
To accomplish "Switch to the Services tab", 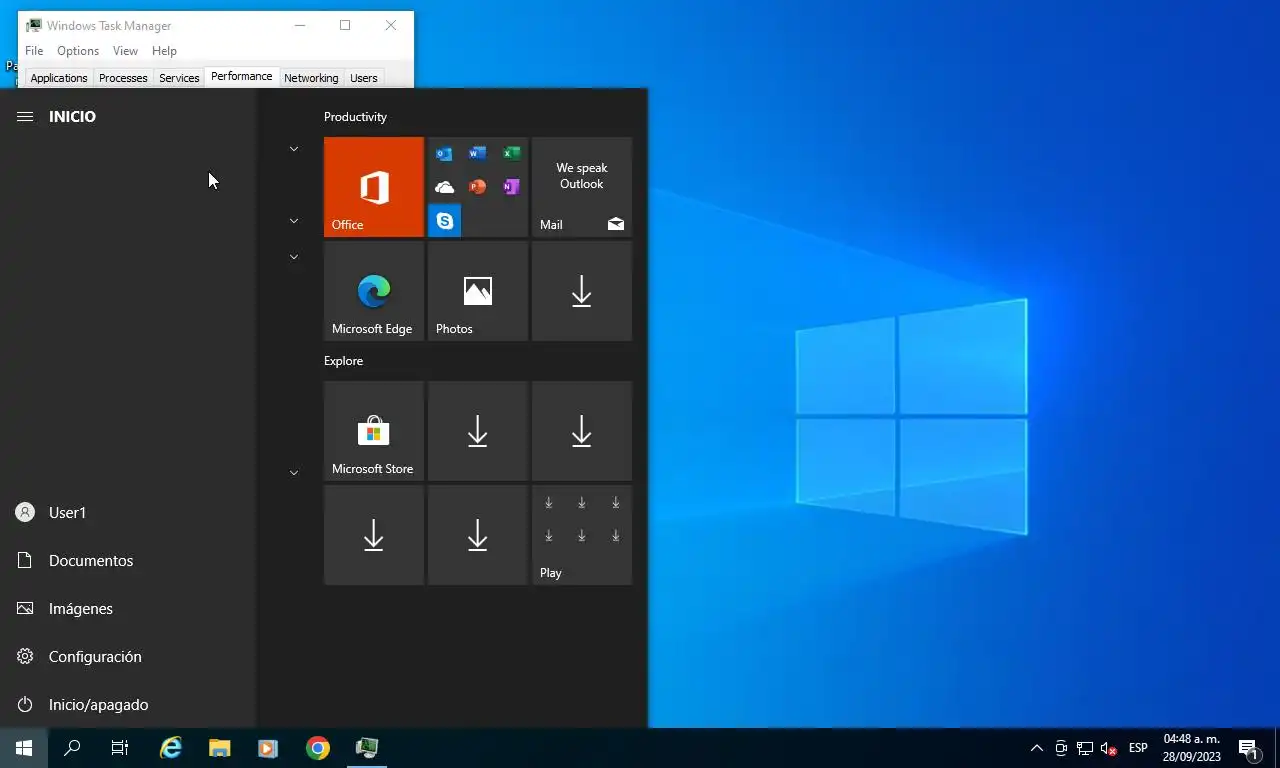I will pos(179,78).
